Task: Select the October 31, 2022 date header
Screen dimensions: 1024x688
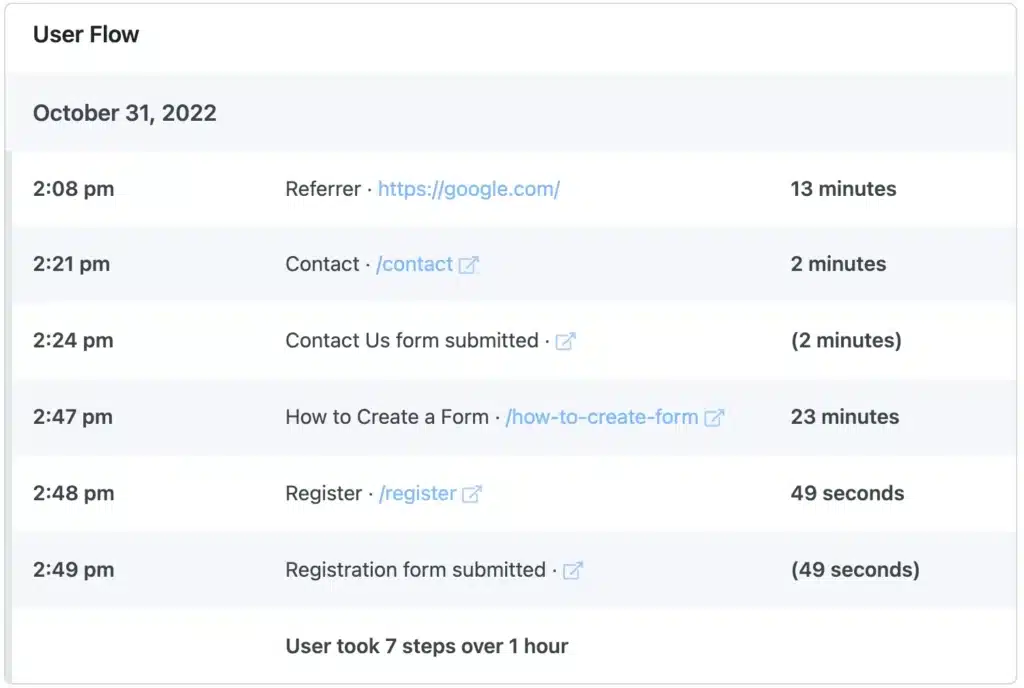Action: 125,113
